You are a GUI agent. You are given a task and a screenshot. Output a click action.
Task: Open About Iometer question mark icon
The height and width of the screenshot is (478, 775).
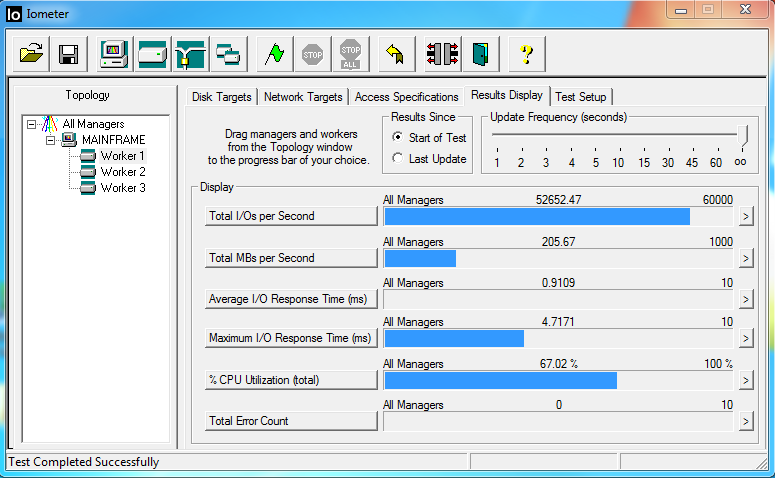527,54
